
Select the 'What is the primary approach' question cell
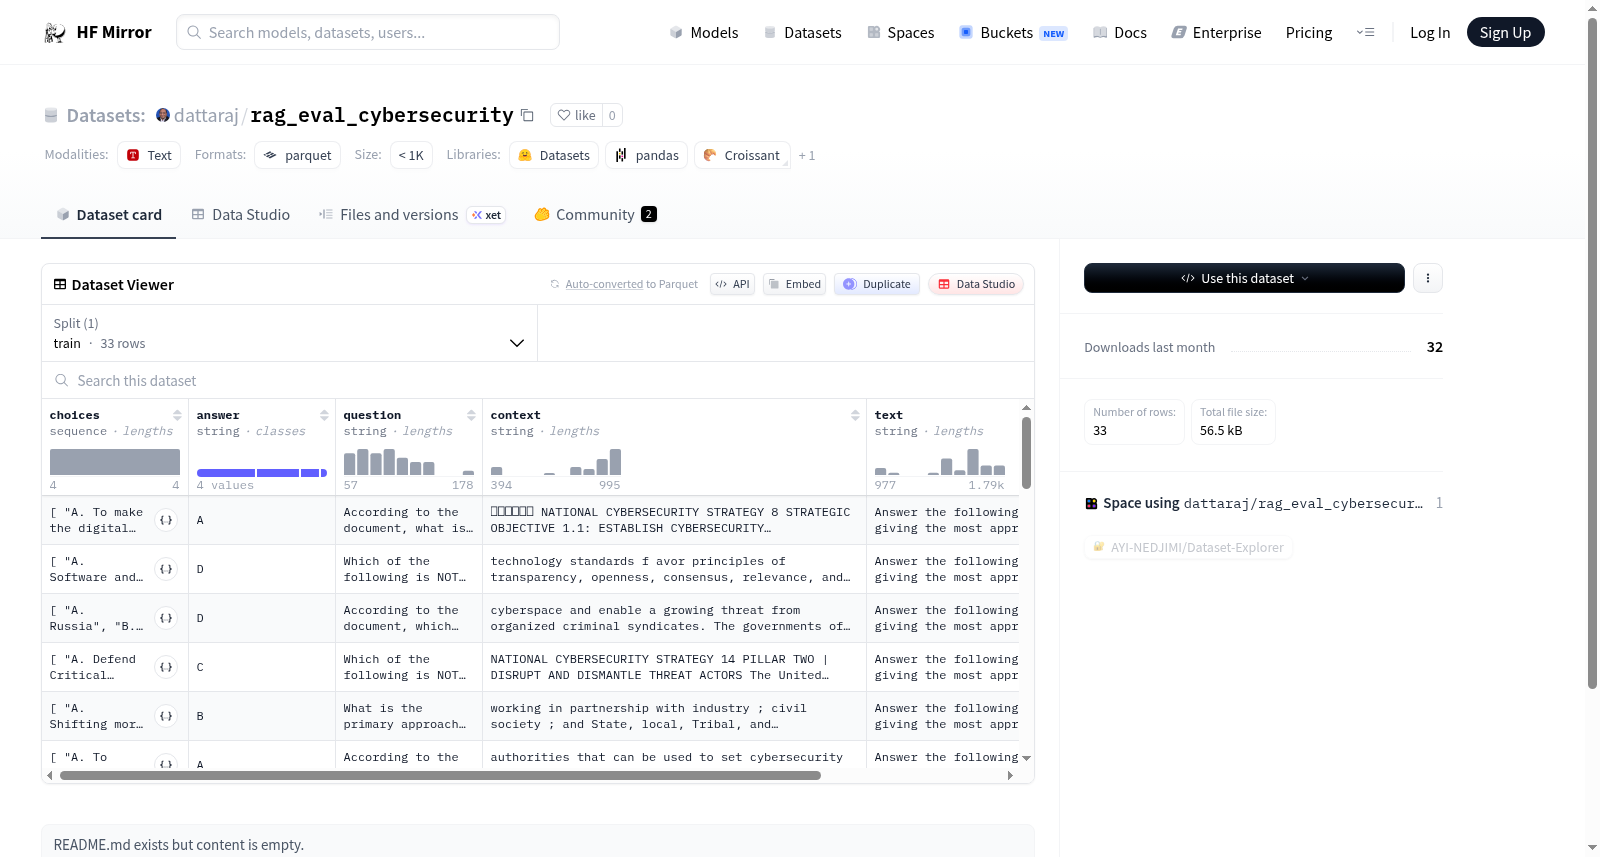(408, 716)
